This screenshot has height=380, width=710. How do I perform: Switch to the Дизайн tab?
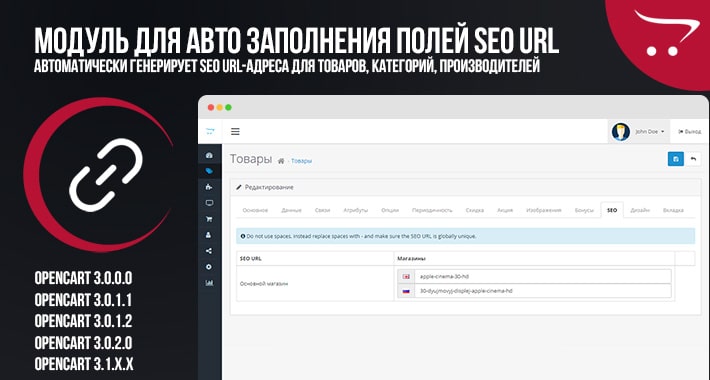(640, 210)
